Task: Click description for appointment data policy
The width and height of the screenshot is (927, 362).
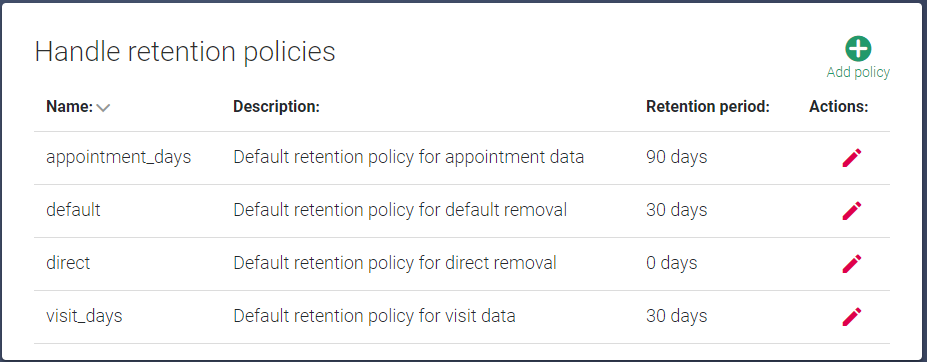Action: tap(409, 157)
